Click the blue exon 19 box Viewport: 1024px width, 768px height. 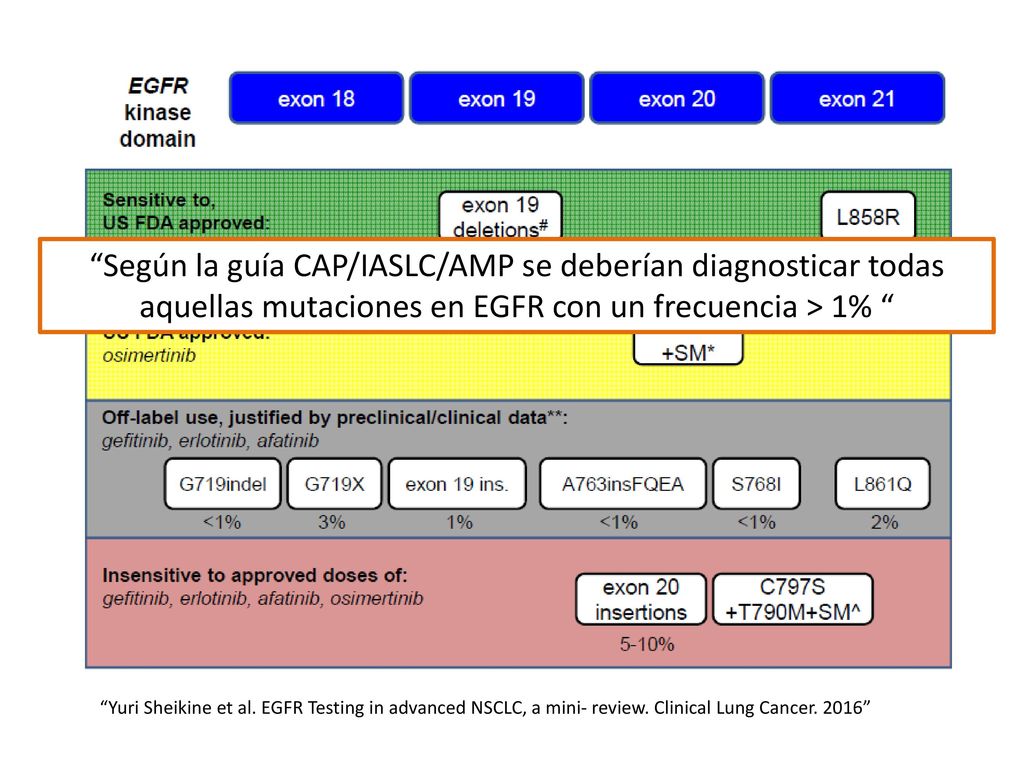(x=496, y=98)
